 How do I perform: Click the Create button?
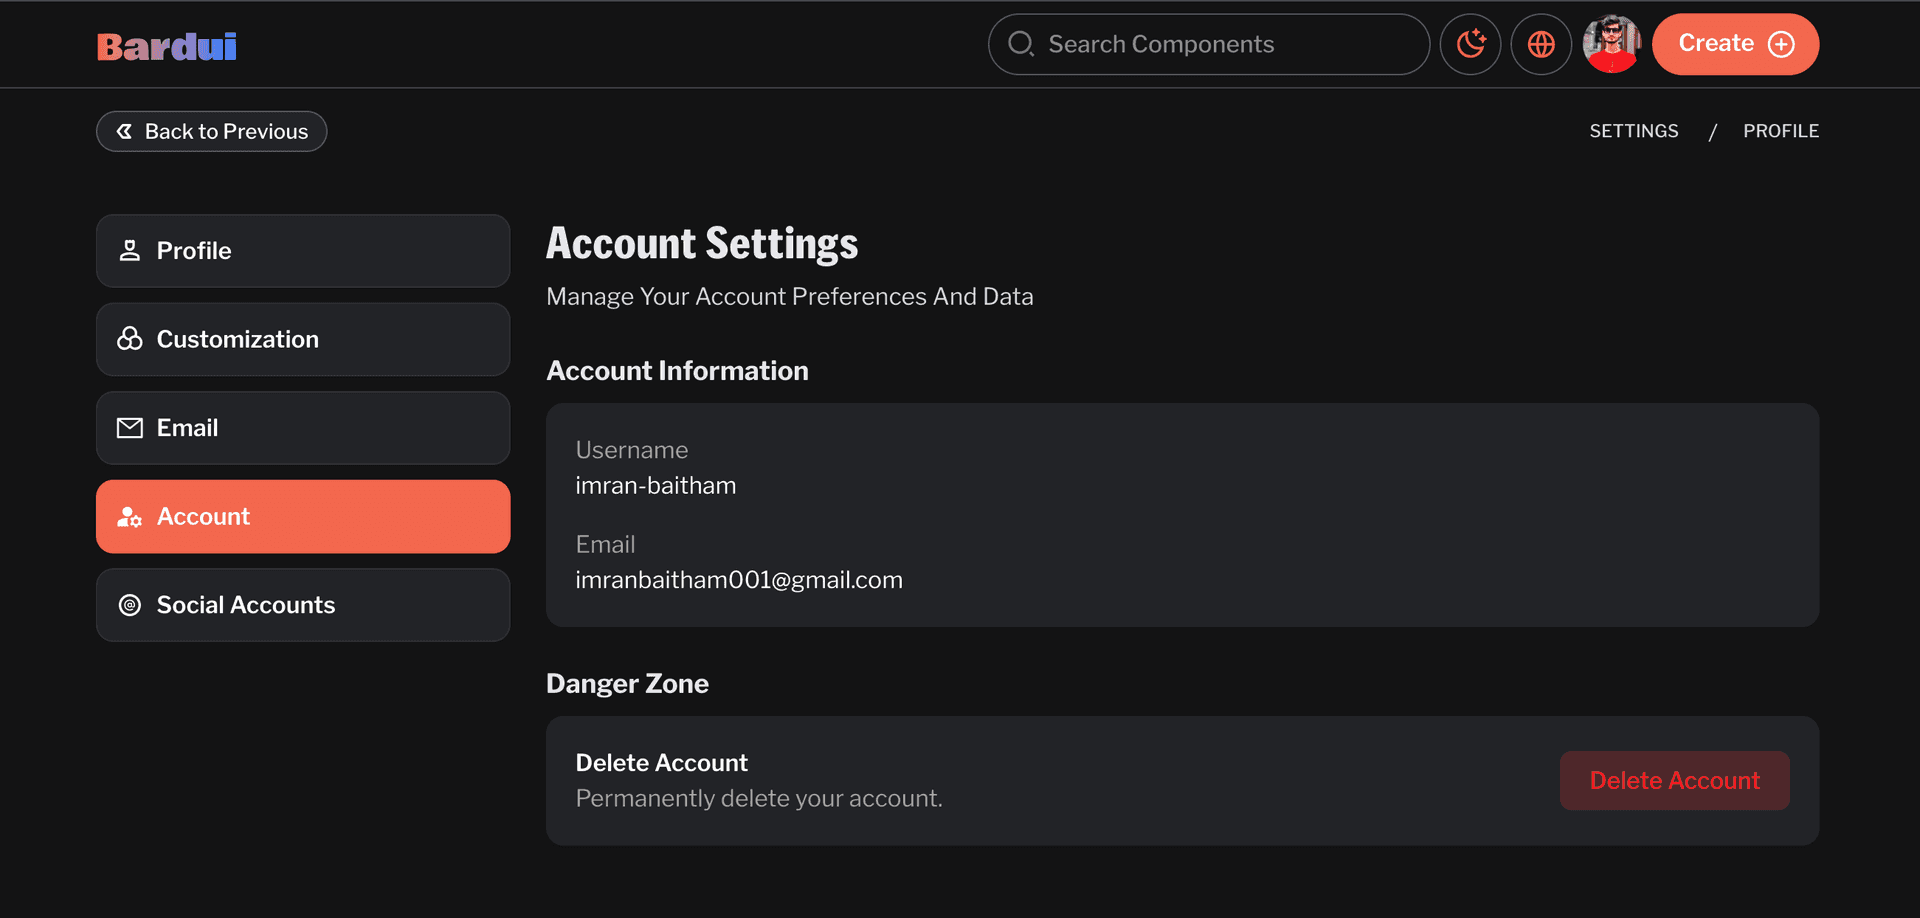1734,44
